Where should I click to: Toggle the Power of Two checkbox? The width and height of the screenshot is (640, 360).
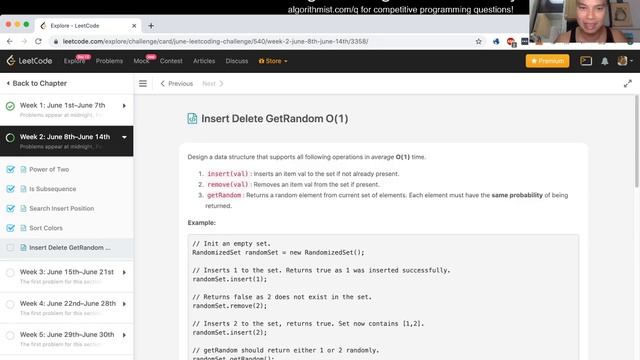click(11, 169)
